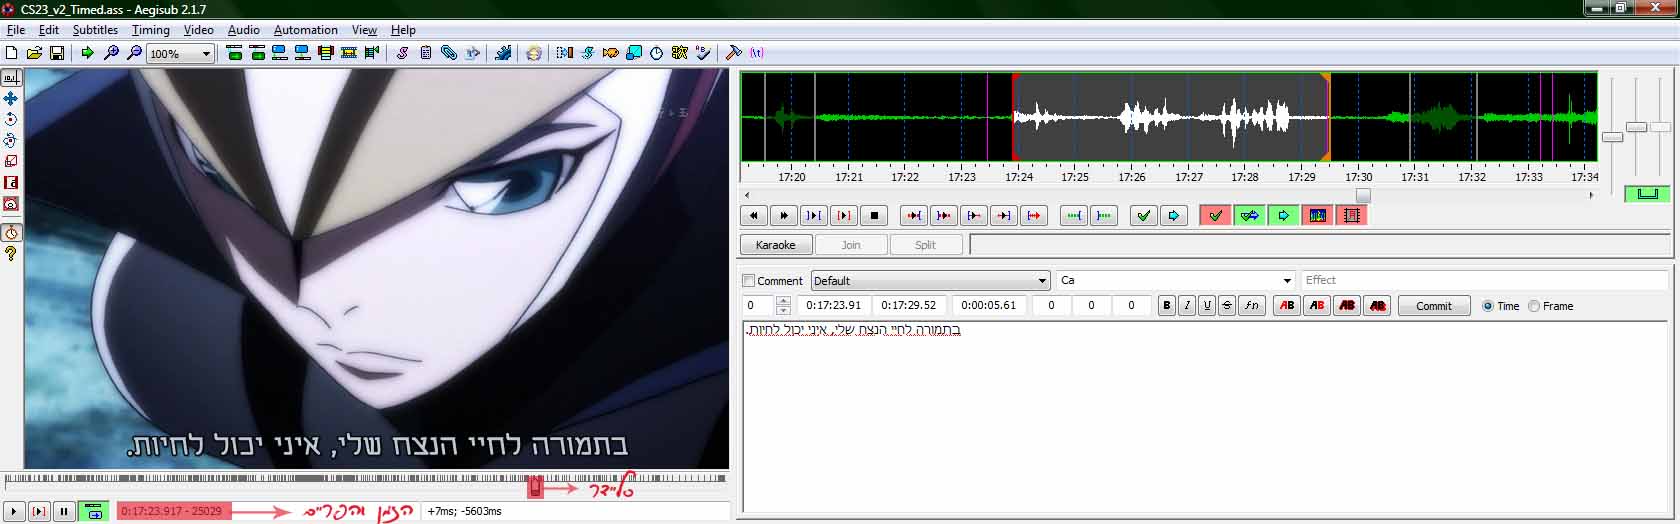Open Options with the hammer icon
This screenshot has width=1680, height=524.
click(733, 53)
